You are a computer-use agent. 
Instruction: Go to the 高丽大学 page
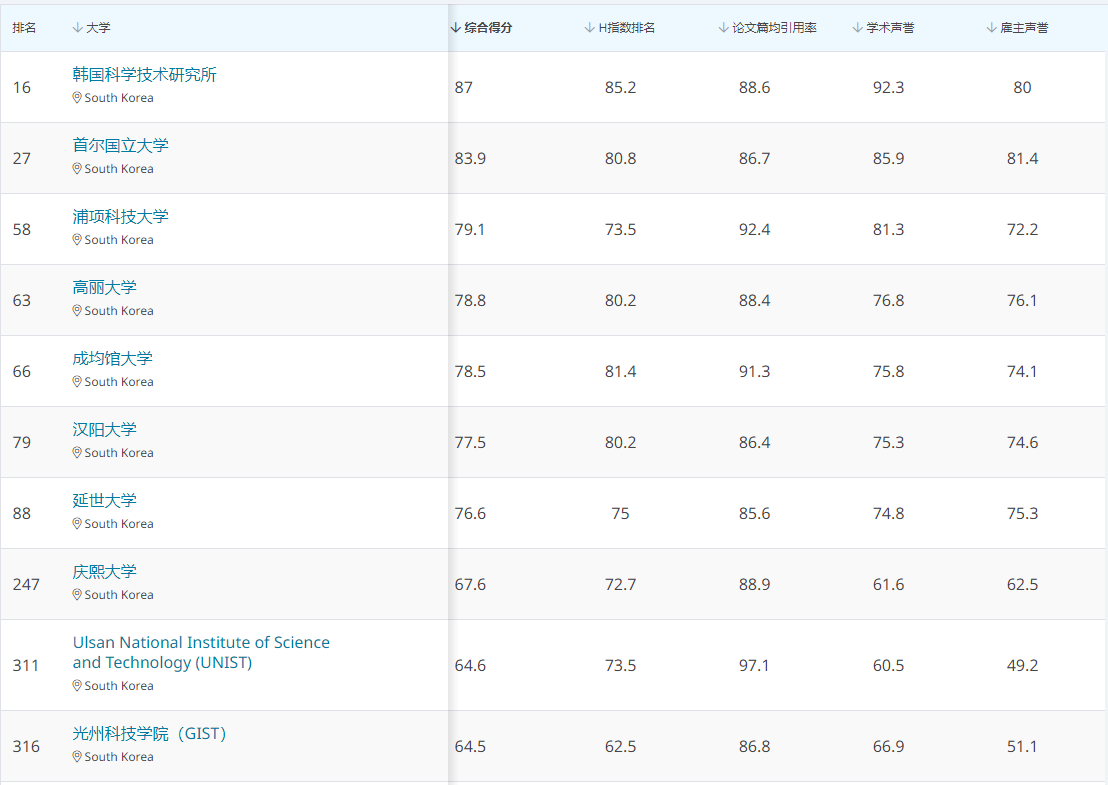click(x=104, y=288)
